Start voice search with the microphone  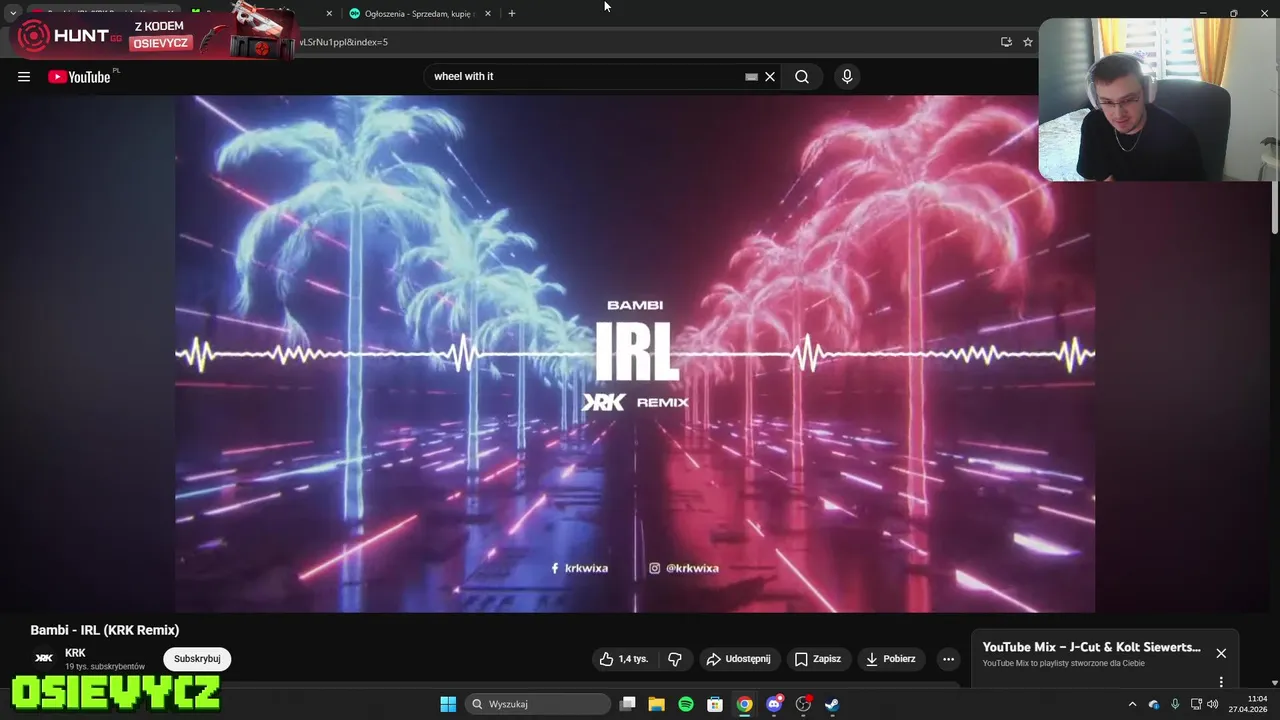coord(847,77)
